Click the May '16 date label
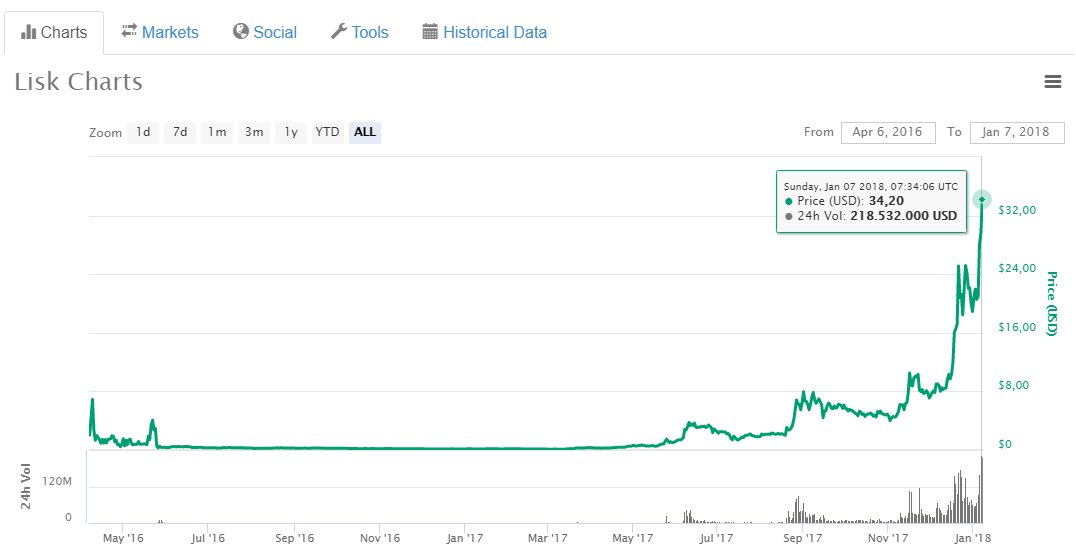This screenshot has width=1076, height=554. pyautogui.click(x=124, y=538)
